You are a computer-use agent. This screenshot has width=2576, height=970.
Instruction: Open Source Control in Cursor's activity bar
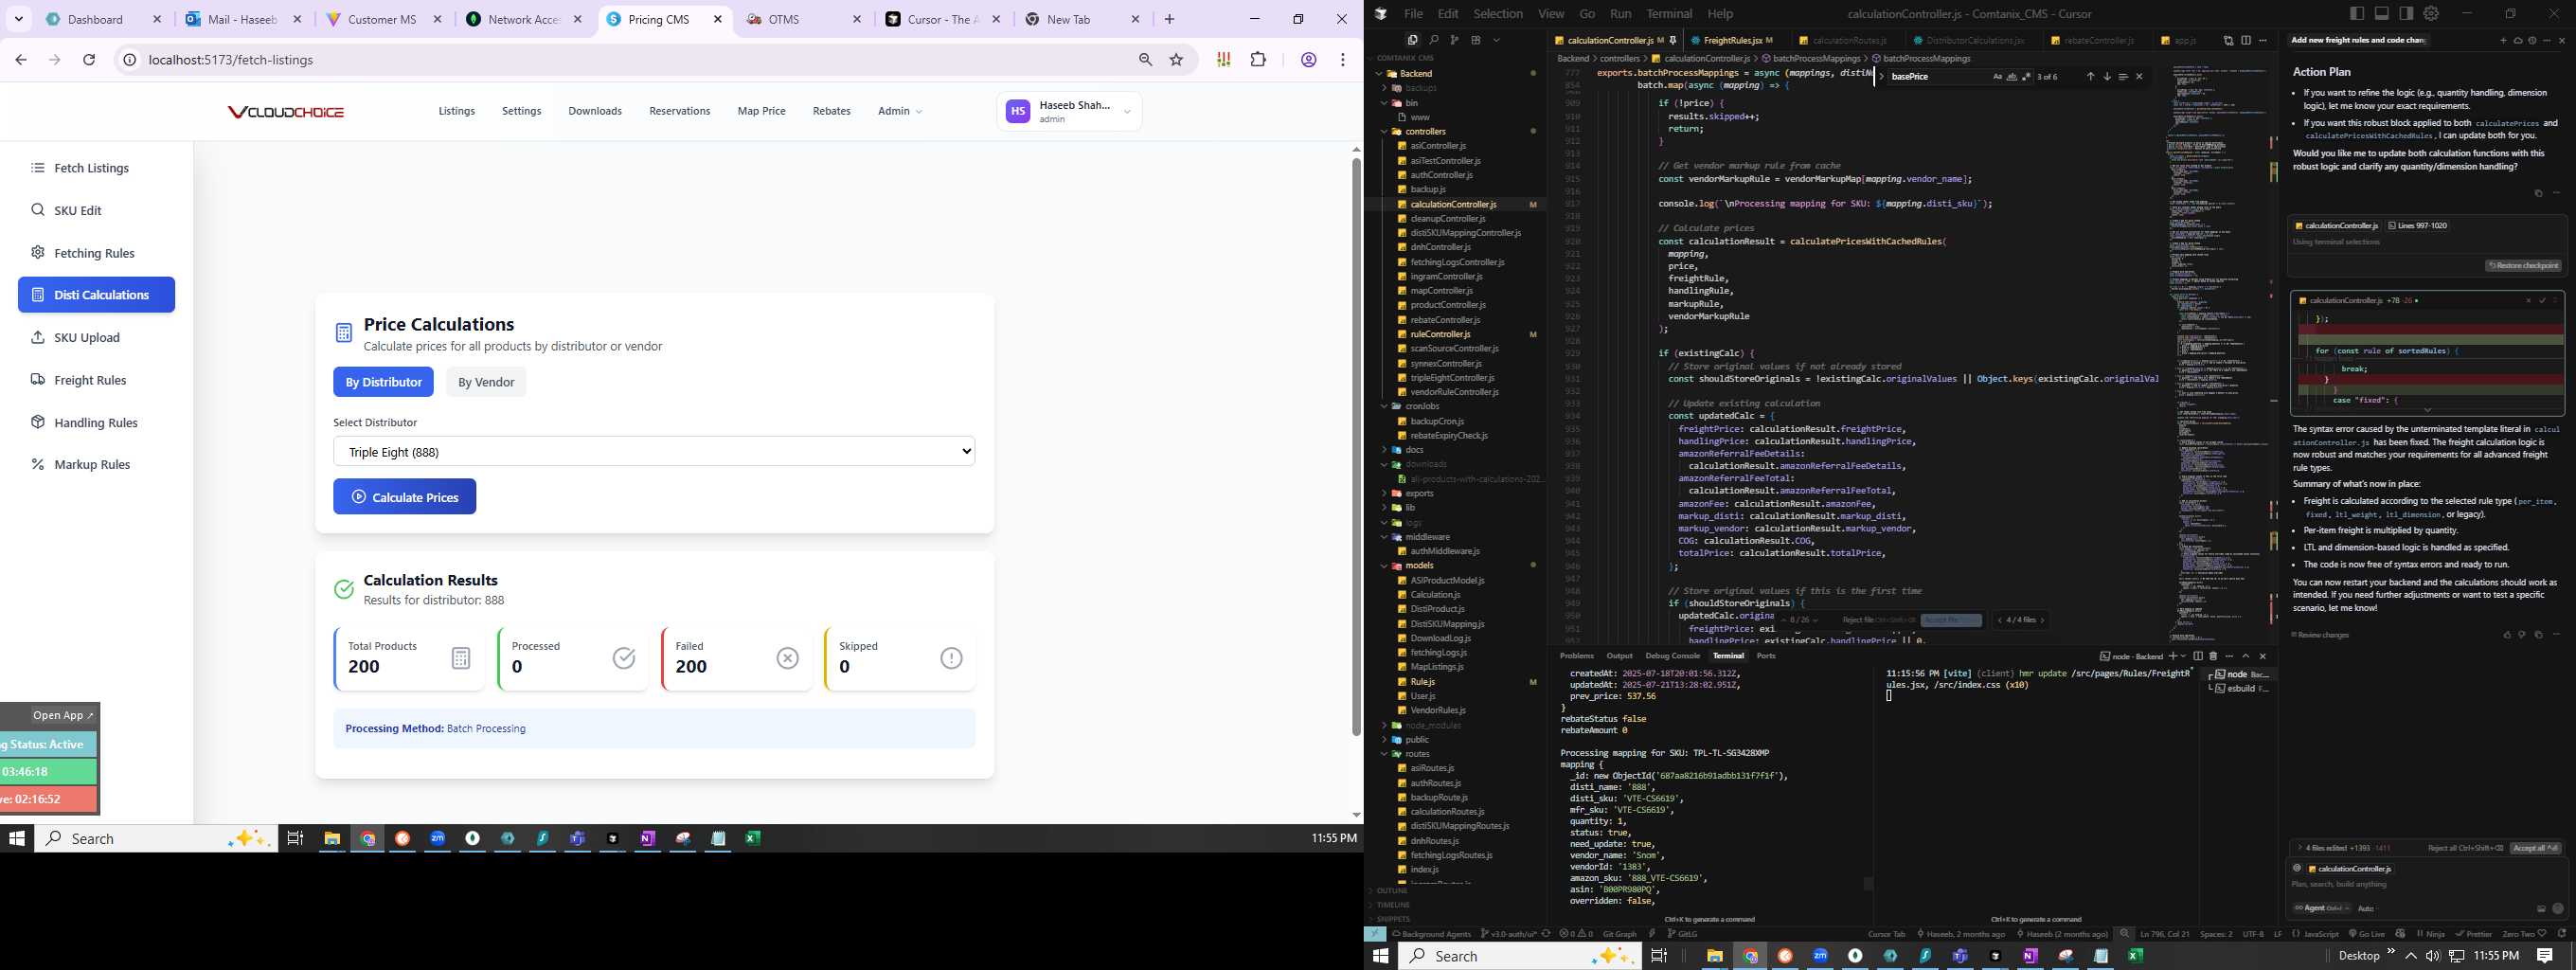tap(1454, 40)
